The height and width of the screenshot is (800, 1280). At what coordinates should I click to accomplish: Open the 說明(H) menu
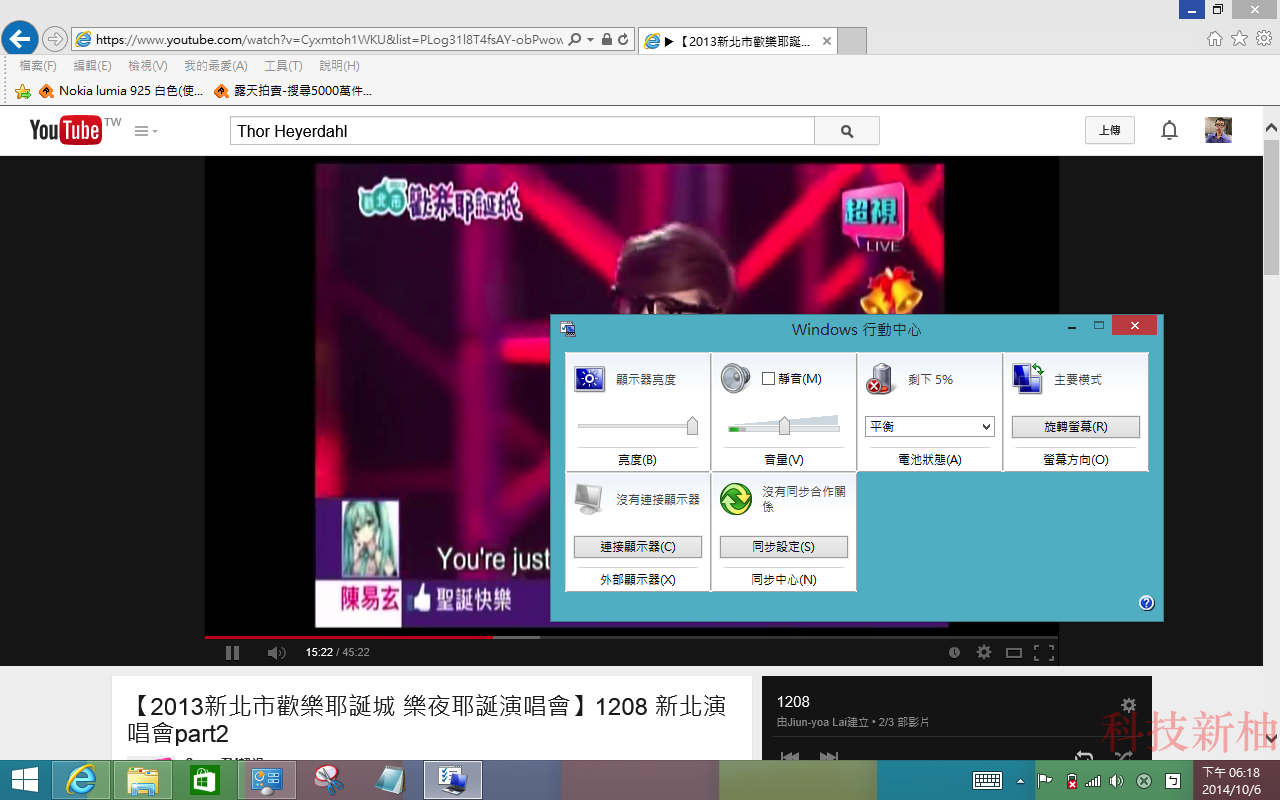339,66
